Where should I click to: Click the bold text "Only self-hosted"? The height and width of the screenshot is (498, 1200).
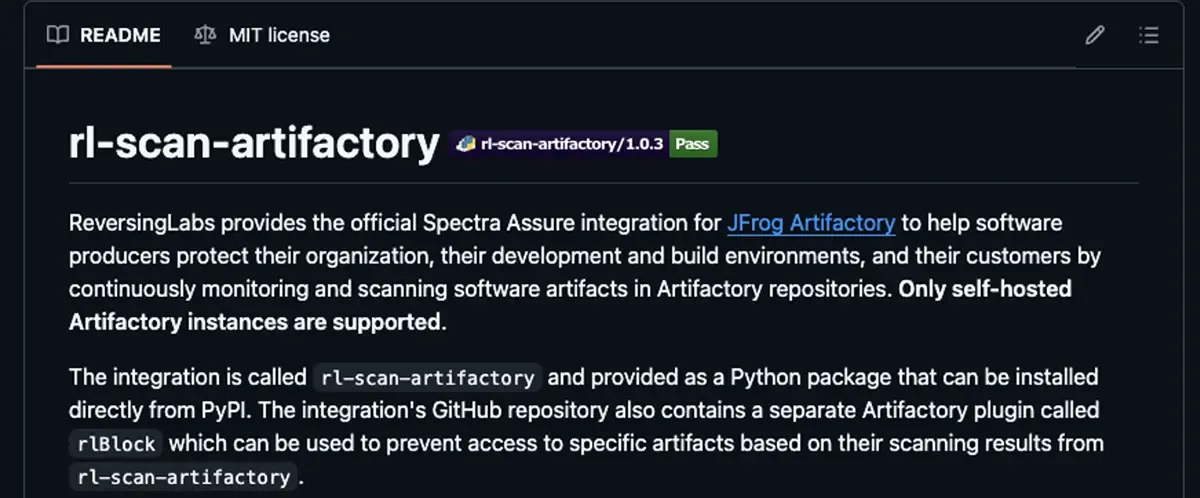[x=985, y=289]
